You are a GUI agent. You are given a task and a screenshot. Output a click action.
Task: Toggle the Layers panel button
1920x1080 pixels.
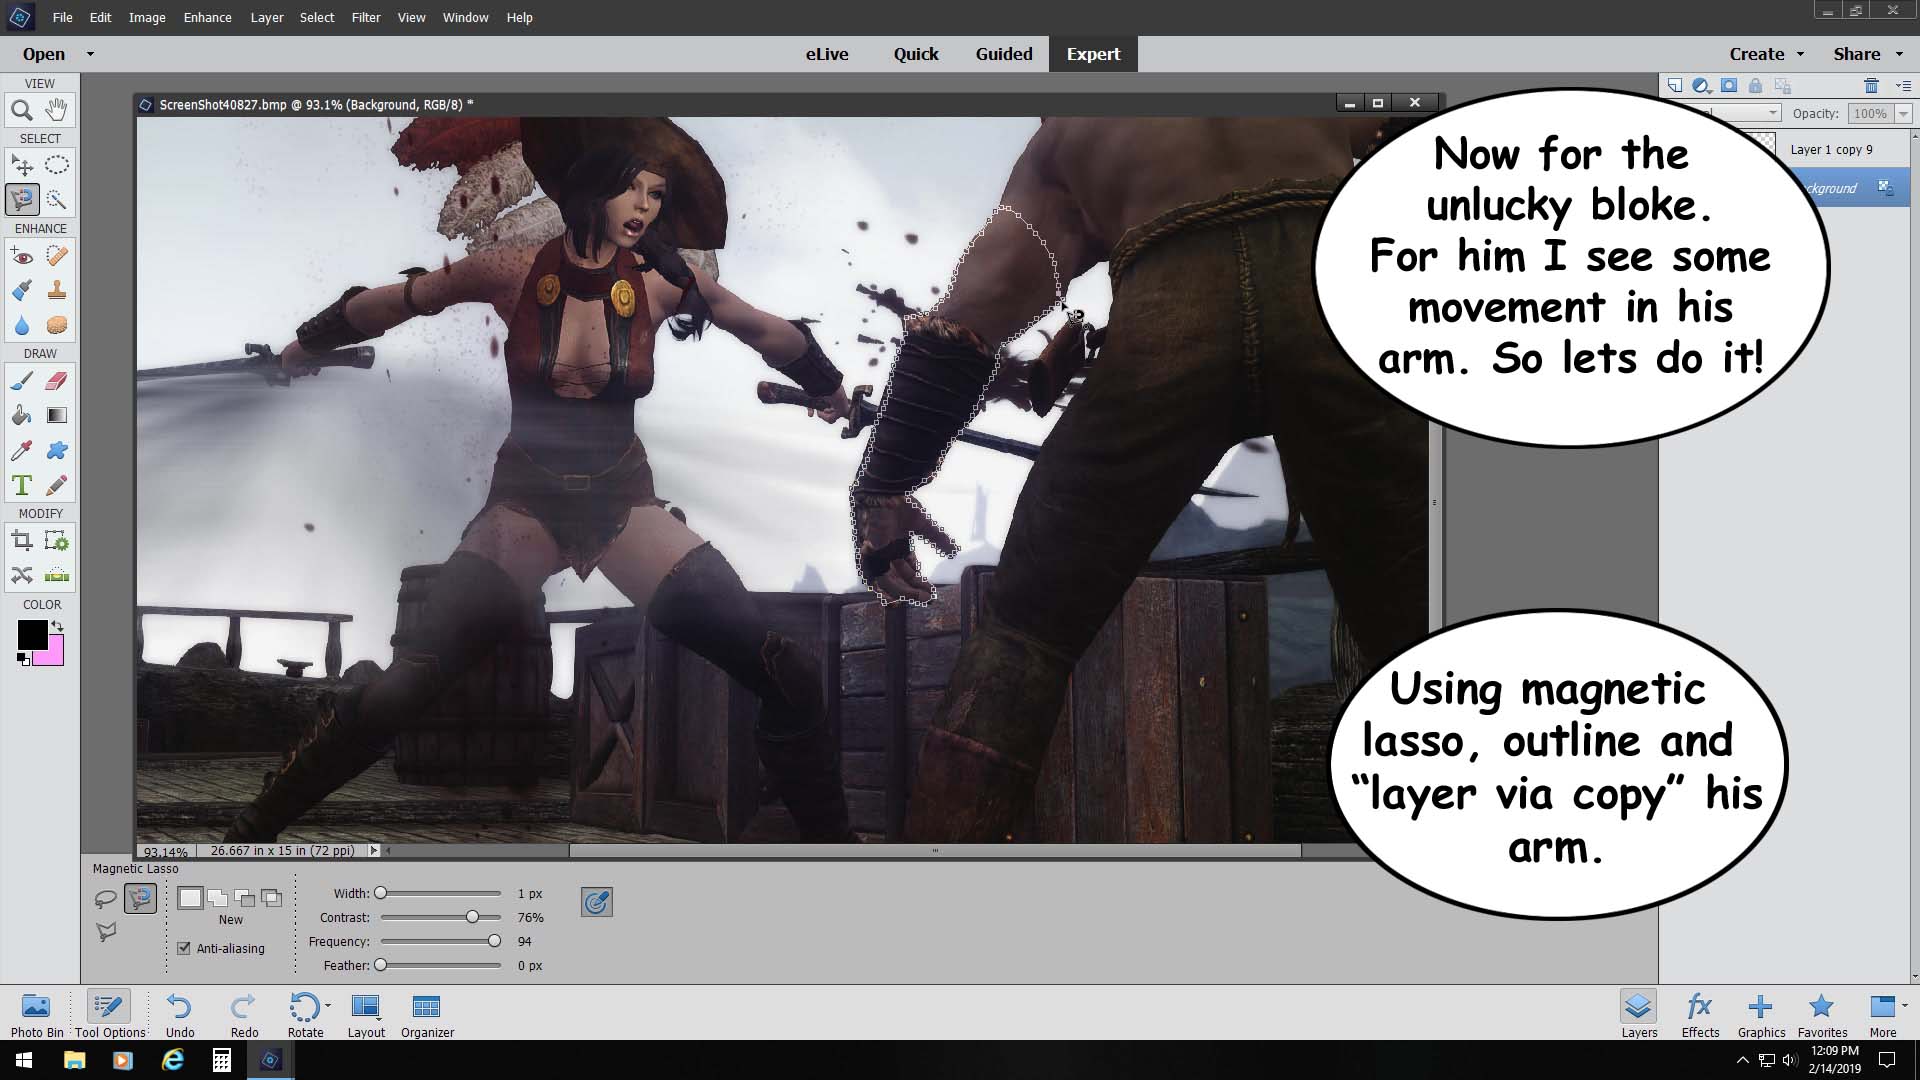[x=1639, y=1014]
